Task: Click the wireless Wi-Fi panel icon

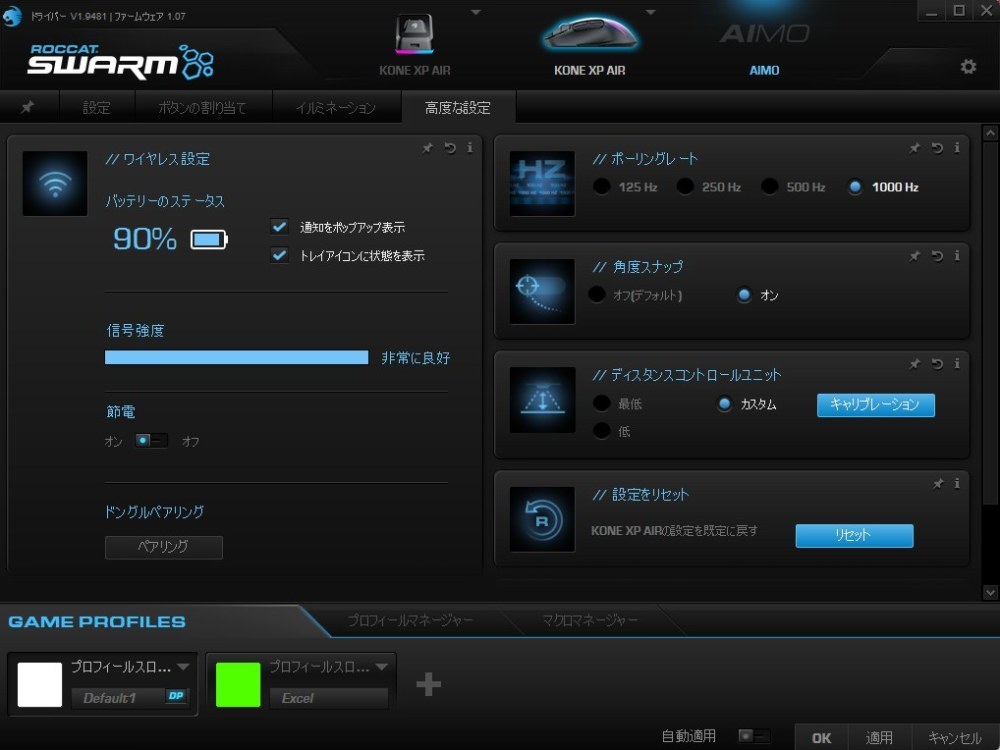Action: coord(55,184)
